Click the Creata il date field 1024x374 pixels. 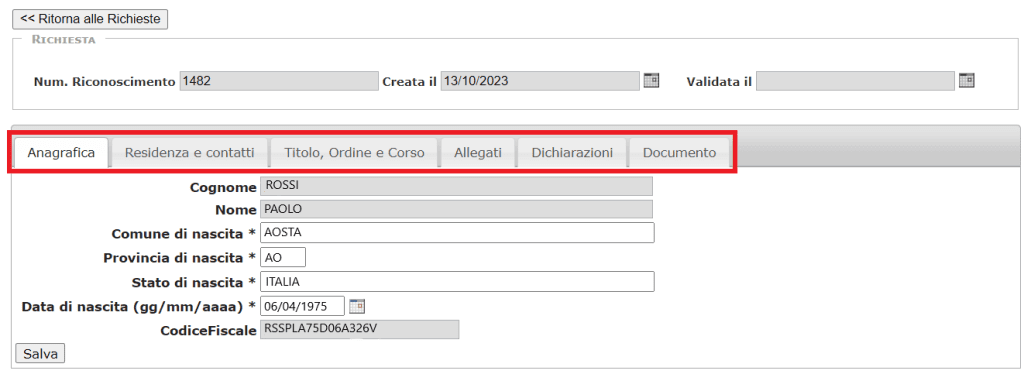point(540,81)
